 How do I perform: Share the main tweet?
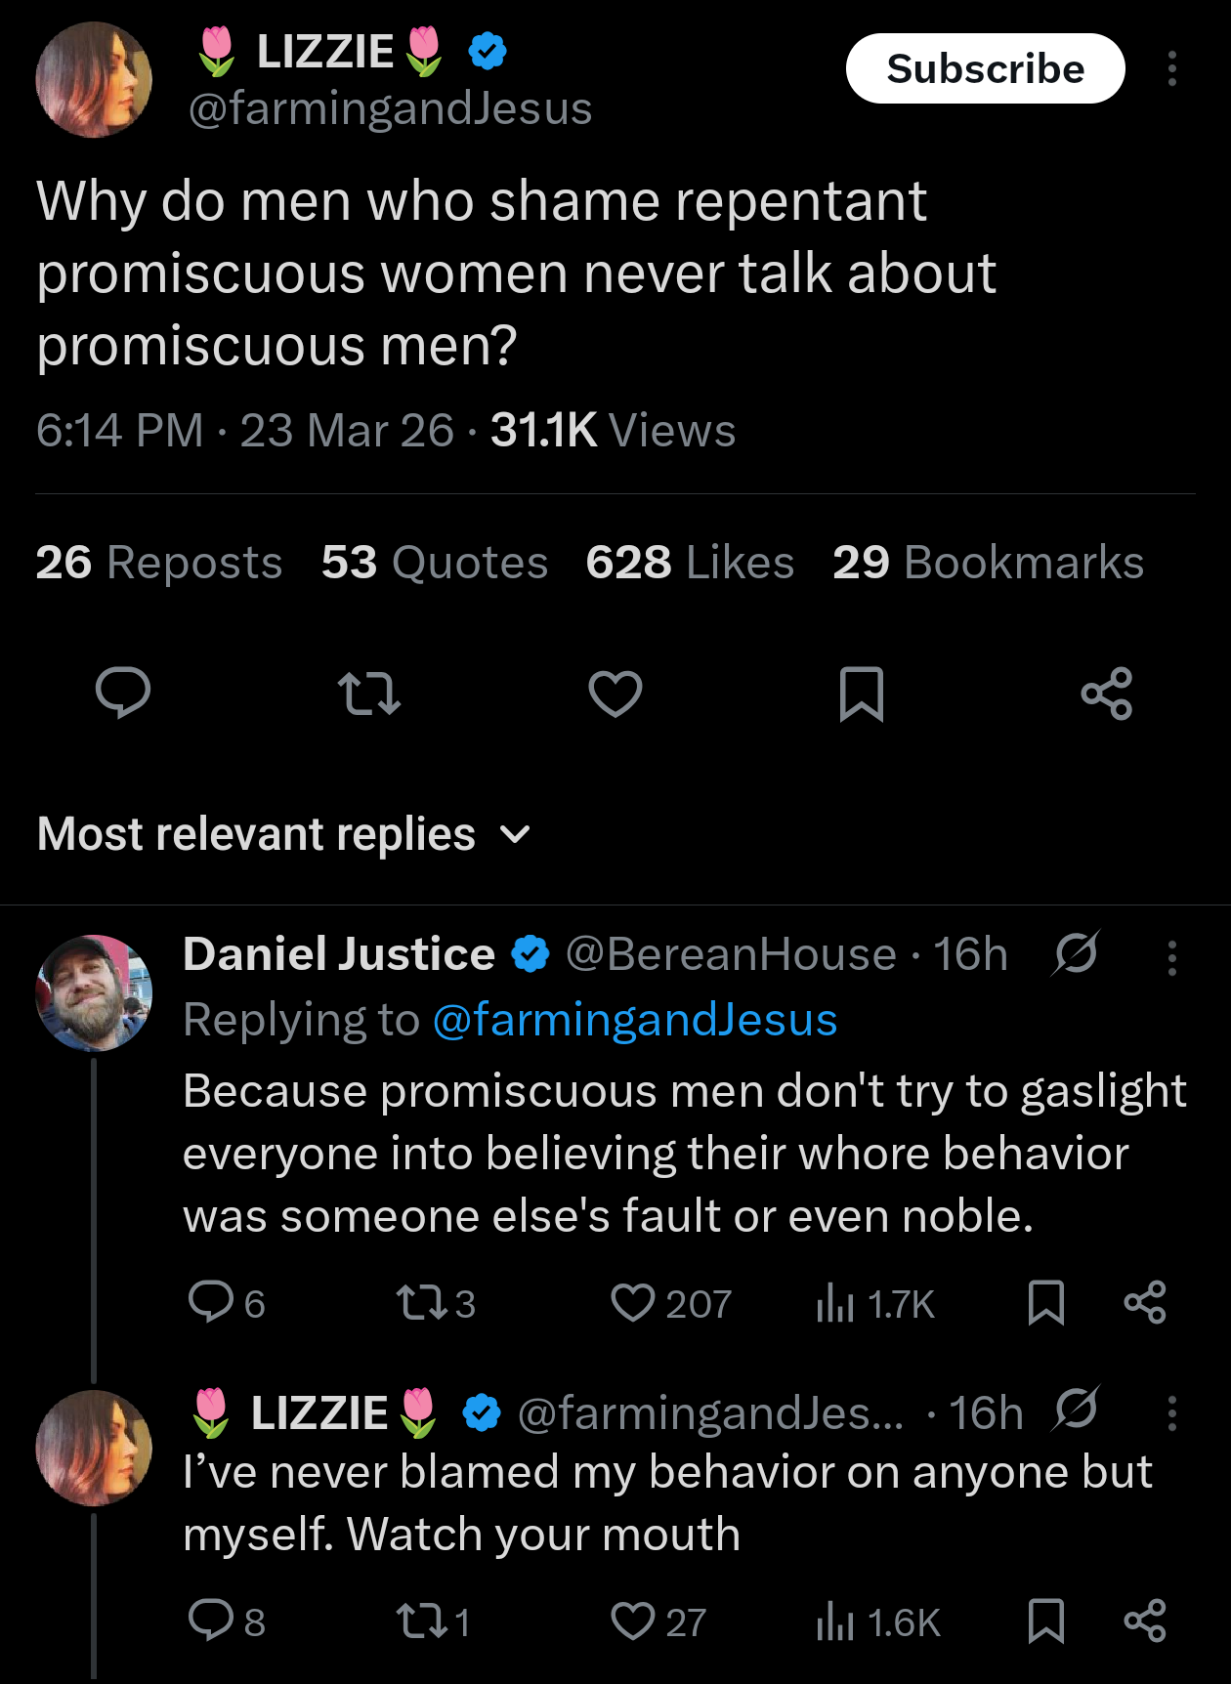pos(1107,693)
